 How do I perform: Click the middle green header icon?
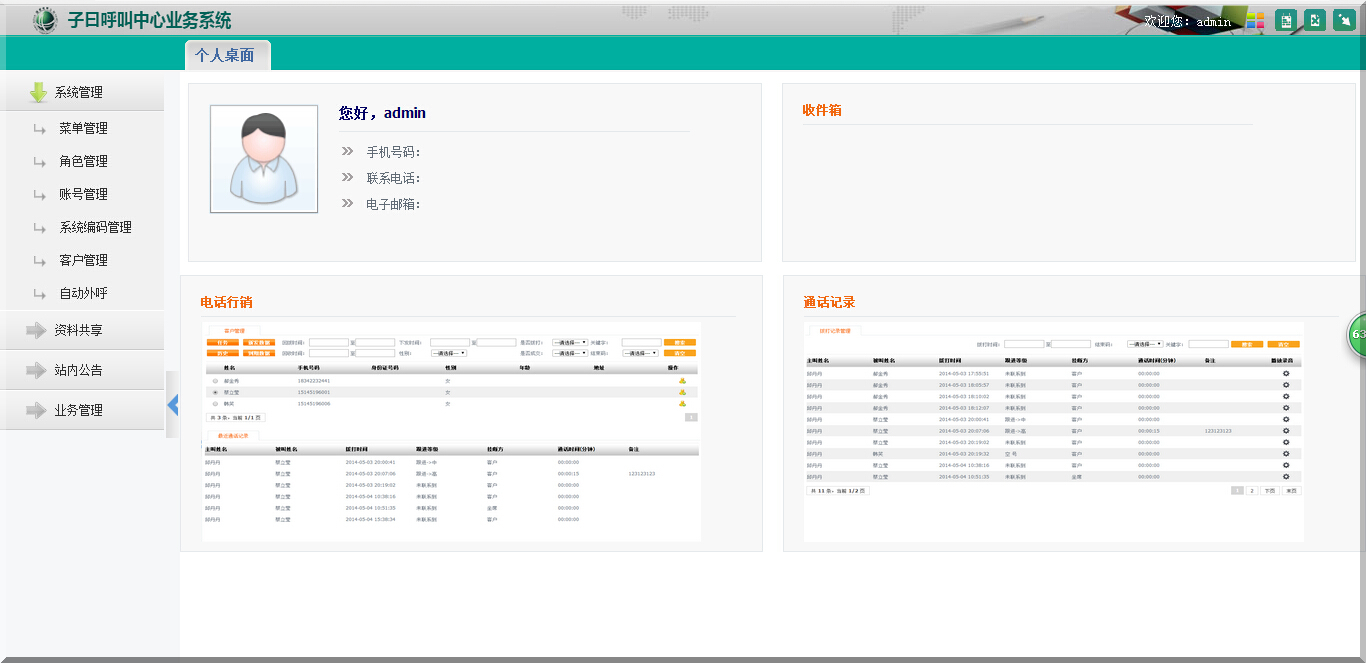point(1315,21)
